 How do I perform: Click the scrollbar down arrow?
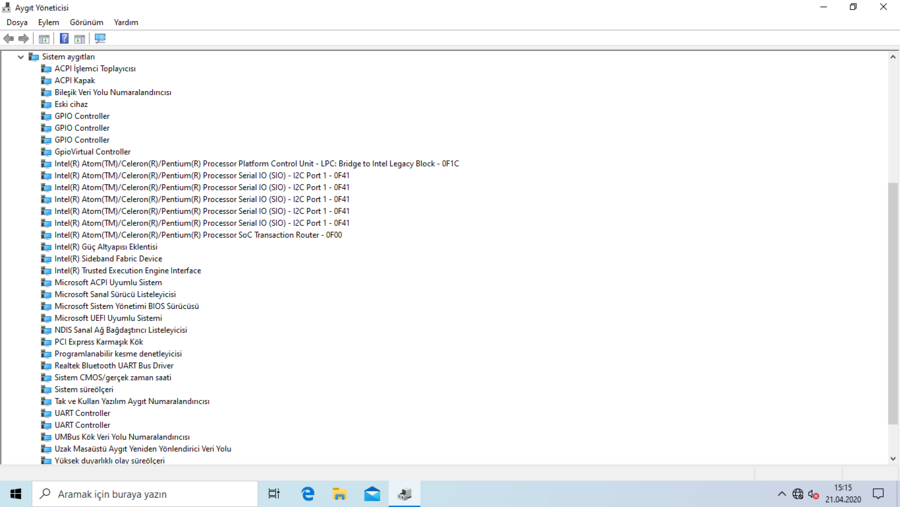point(893,459)
